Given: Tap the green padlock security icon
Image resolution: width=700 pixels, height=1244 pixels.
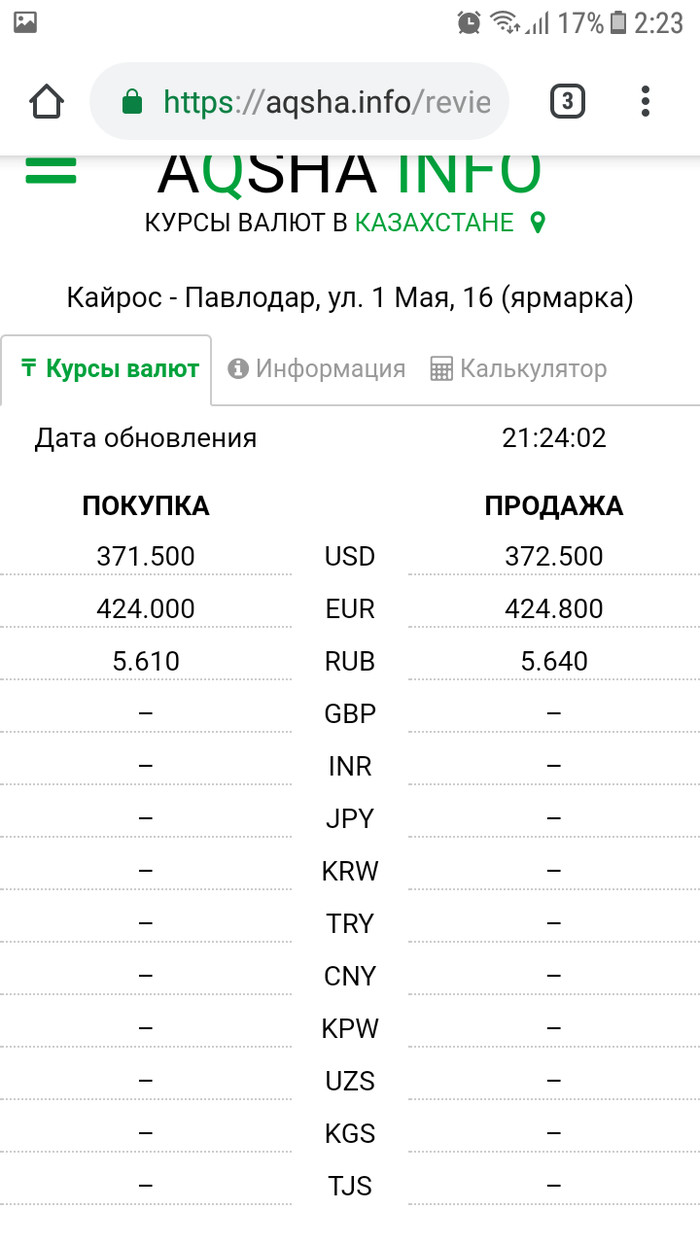Looking at the screenshot, I should coord(132,102).
